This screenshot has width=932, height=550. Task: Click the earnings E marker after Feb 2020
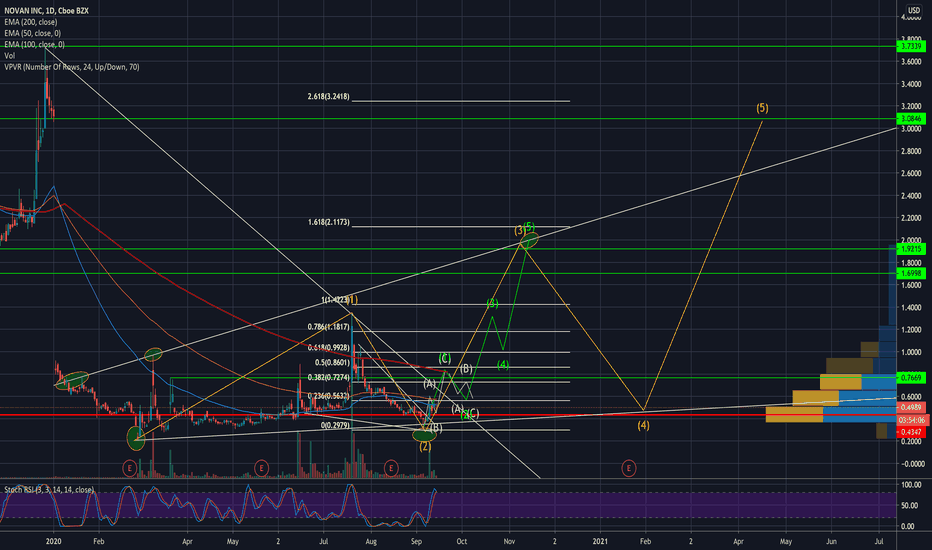(x=130, y=469)
